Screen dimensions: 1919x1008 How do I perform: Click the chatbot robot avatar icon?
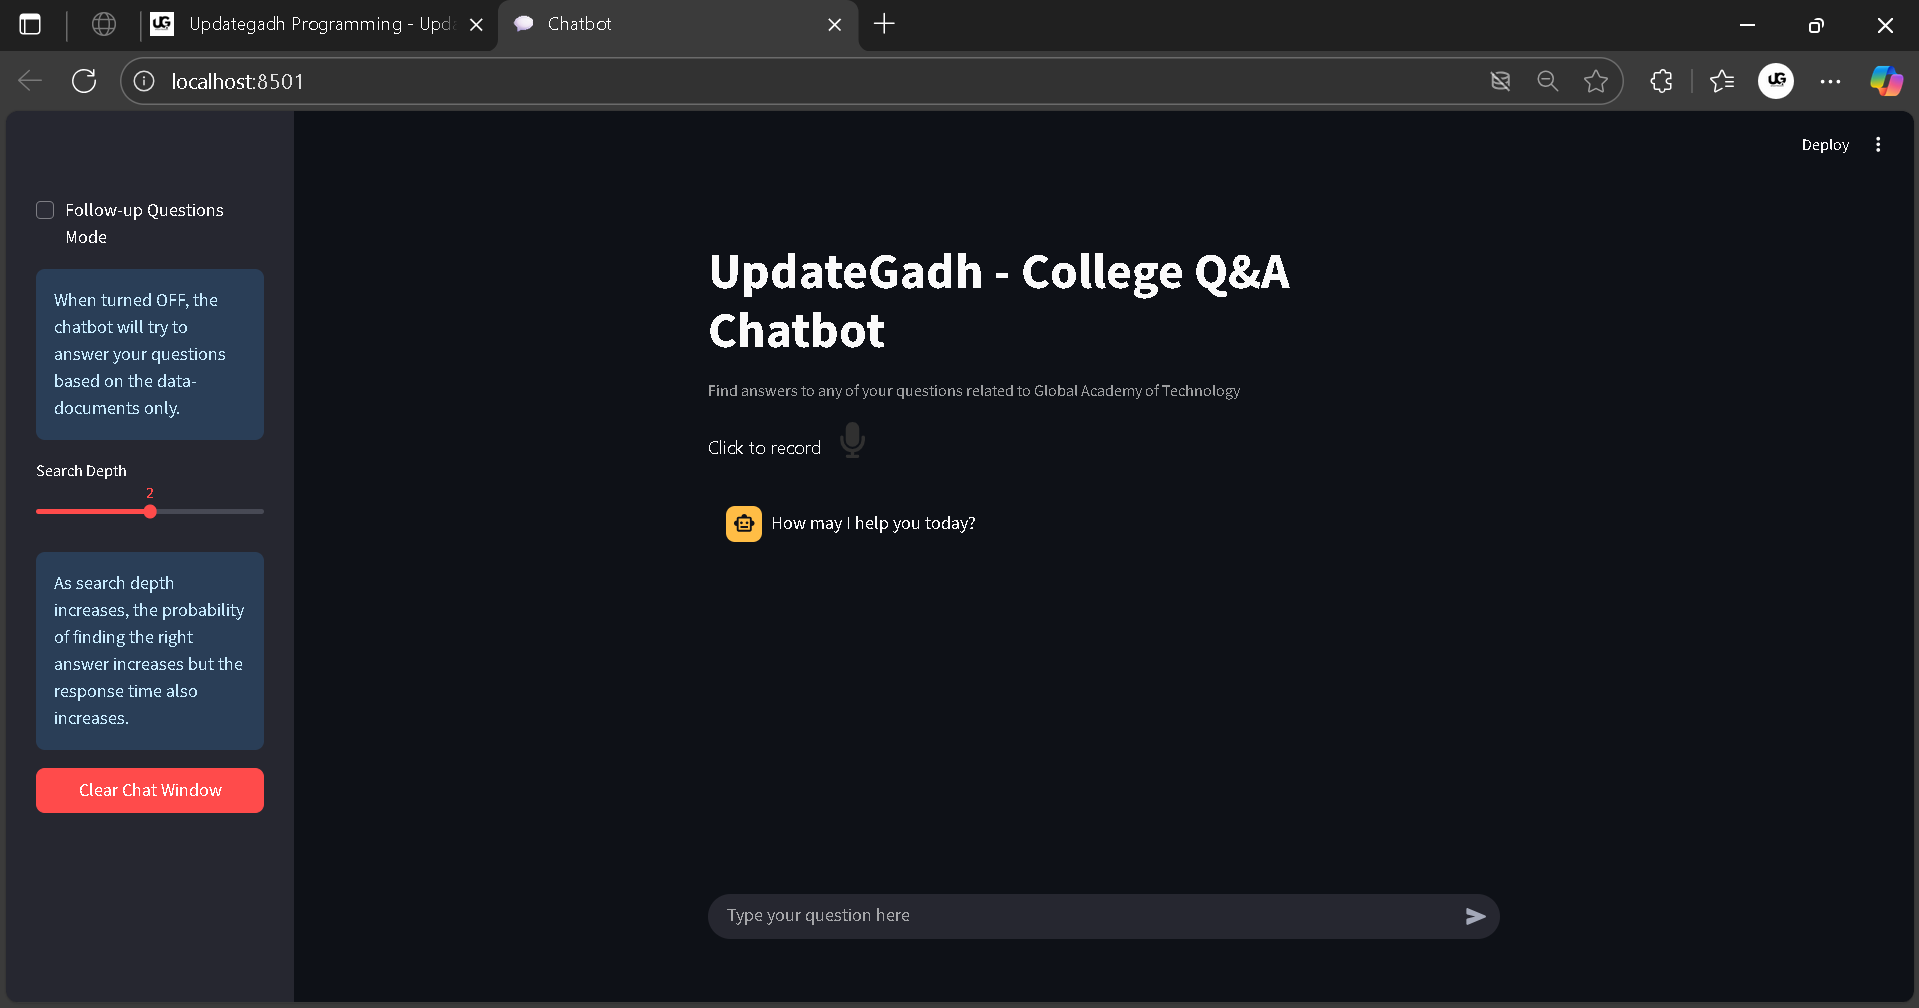point(743,523)
